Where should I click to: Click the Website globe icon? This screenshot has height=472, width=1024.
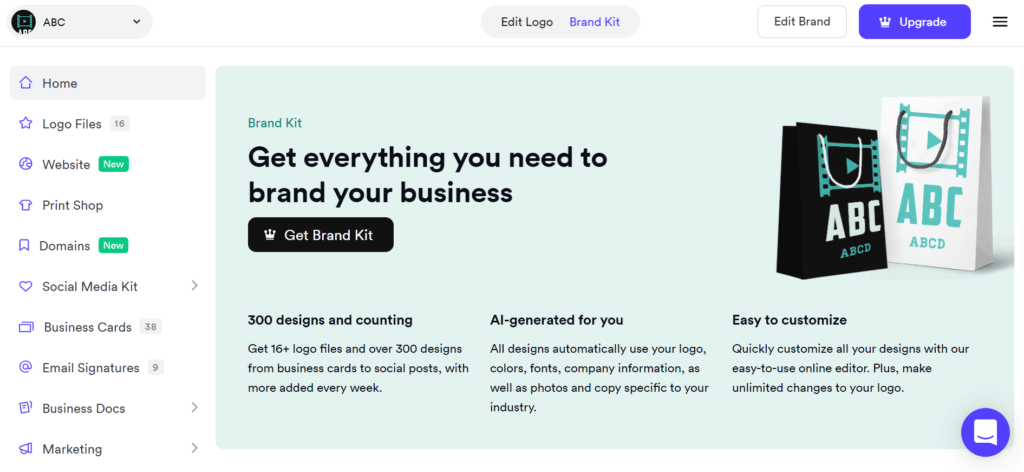click(x=25, y=164)
